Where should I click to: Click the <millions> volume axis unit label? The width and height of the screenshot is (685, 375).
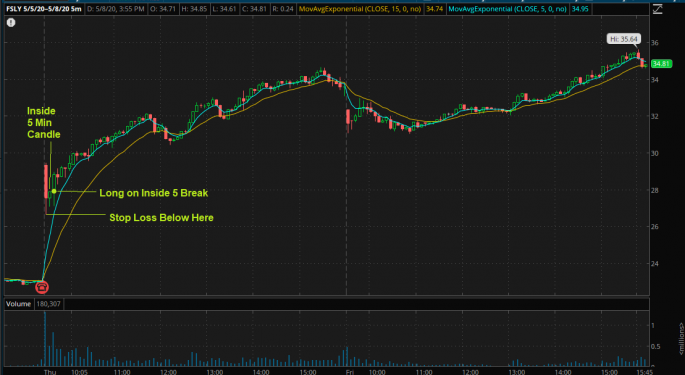pos(681,339)
